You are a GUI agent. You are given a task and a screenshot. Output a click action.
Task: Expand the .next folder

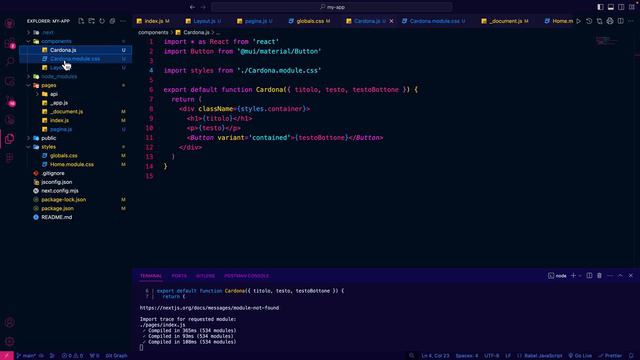pyautogui.click(x=28, y=32)
